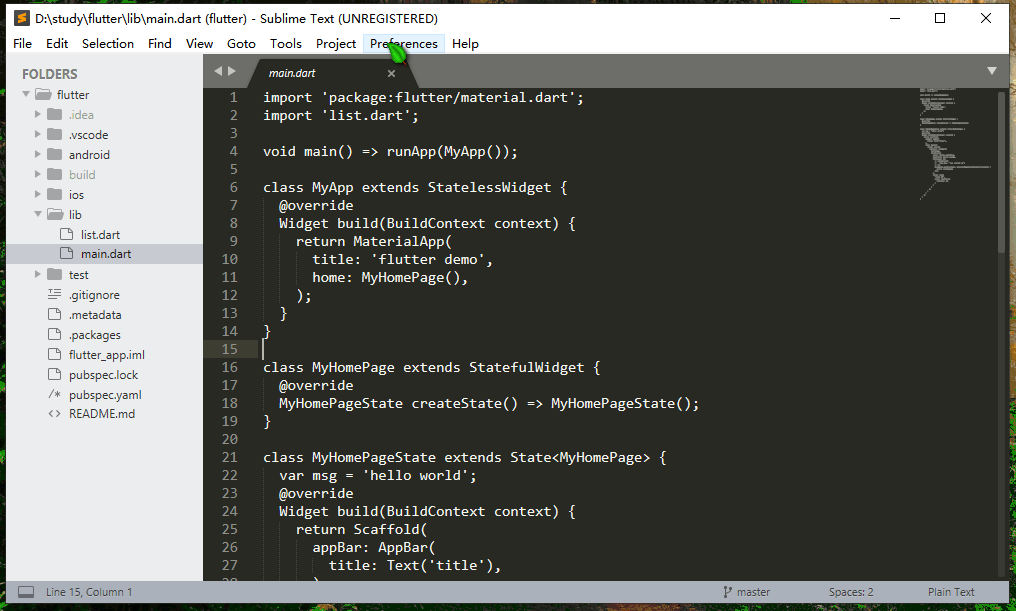Click the pubspec.lock file icon
The image size is (1016, 611).
(x=54, y=375)
